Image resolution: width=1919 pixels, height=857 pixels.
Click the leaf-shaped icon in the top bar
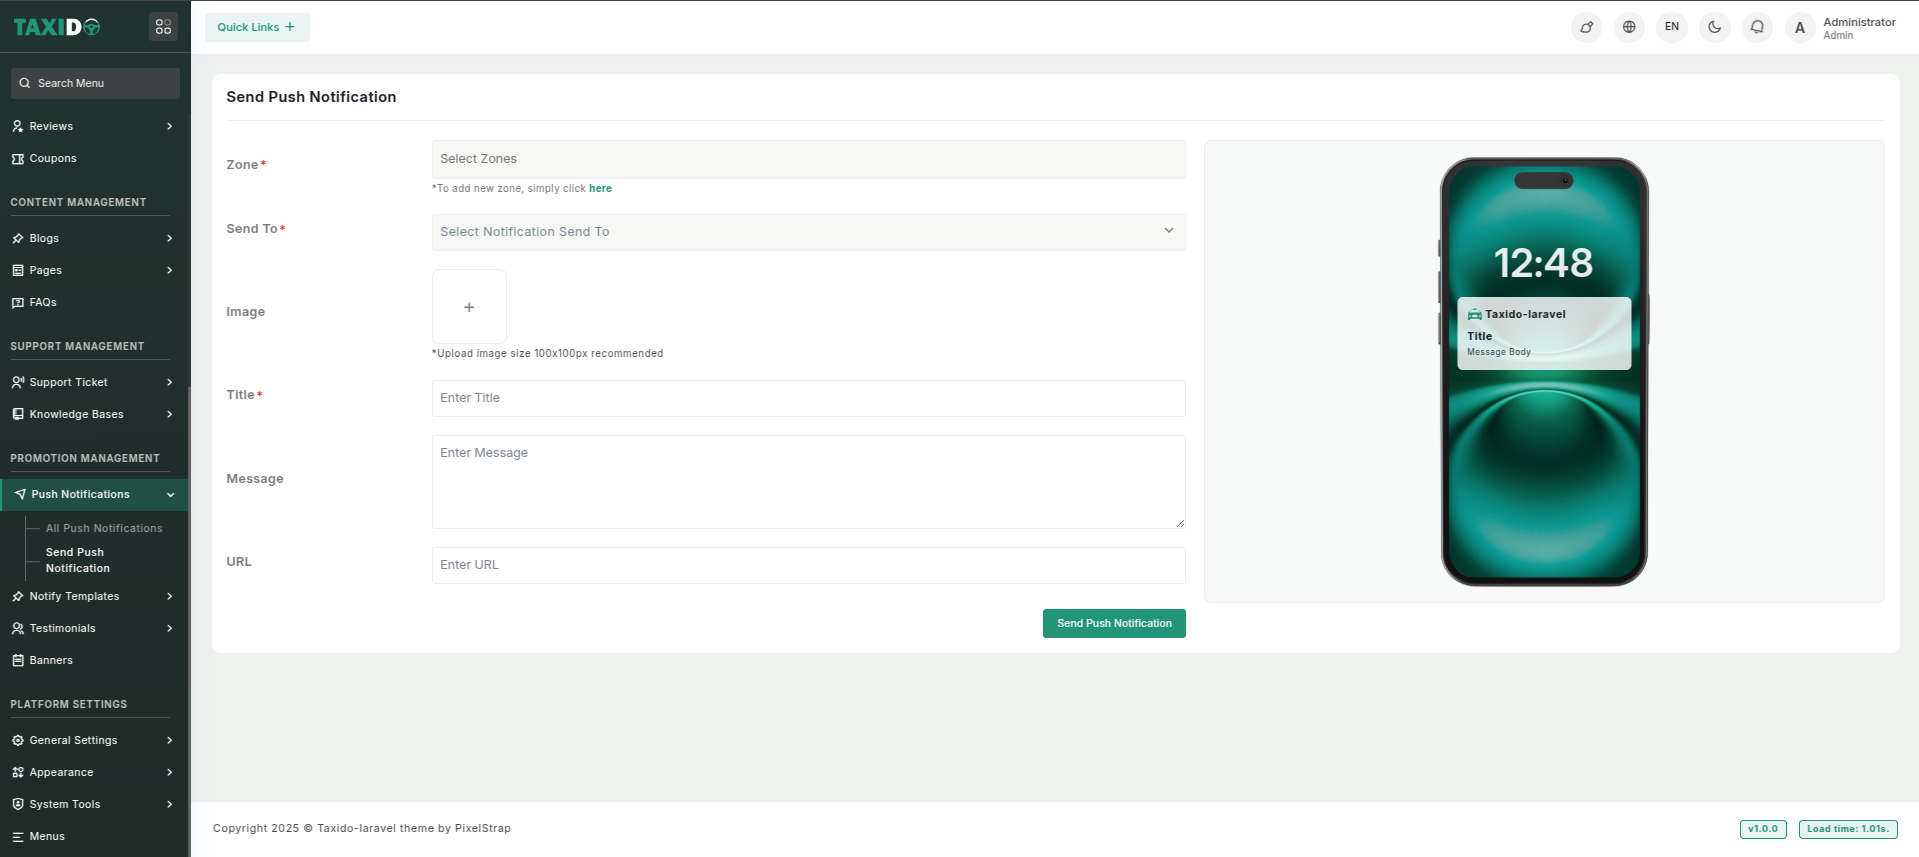(x=1586, y=27)
